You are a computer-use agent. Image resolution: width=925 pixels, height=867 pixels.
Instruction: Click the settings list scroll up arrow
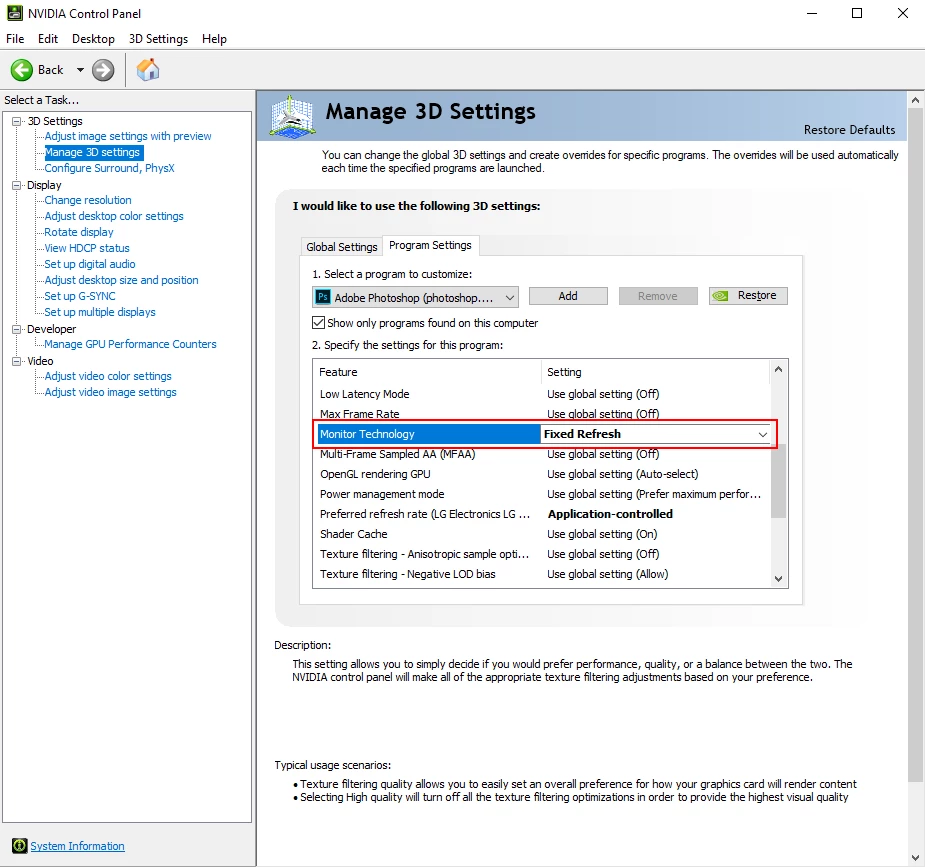[x=778, y=370]
